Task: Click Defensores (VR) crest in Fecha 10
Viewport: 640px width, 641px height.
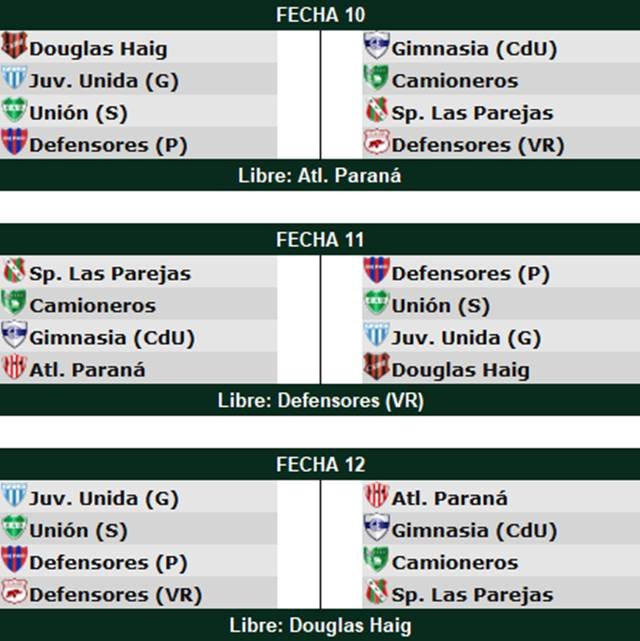Action: (x=376, y=143)
